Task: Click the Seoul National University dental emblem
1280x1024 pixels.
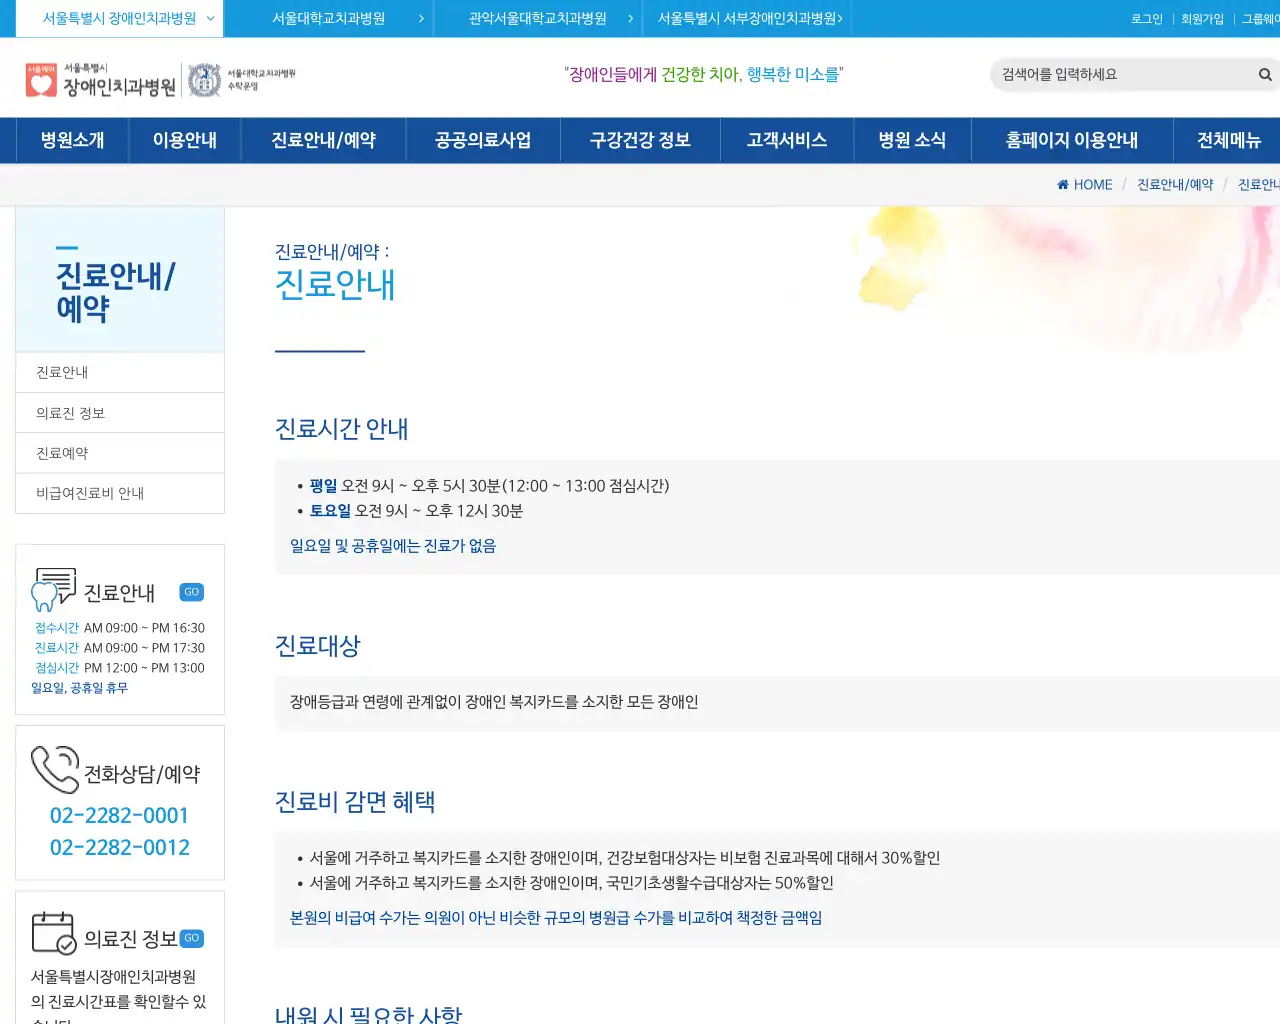Action: [204, 80]
